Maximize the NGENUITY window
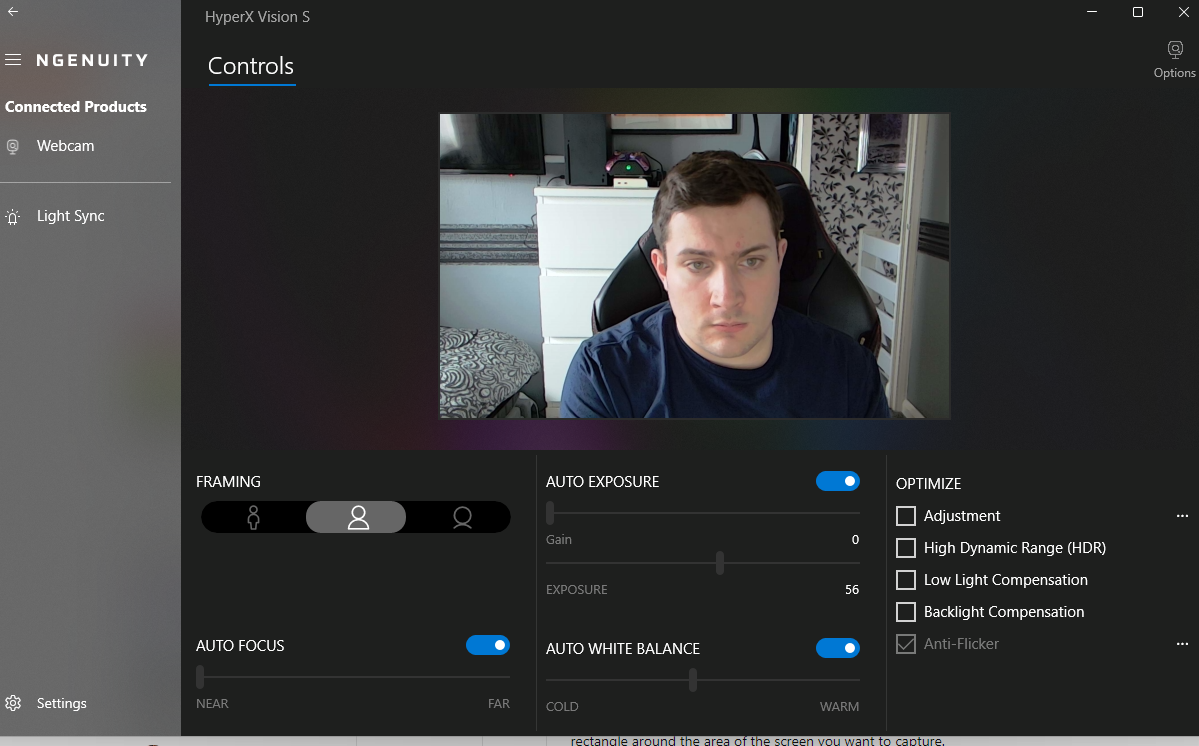The width and height of the screenshot is (1199, 746). click(1138, 12)
